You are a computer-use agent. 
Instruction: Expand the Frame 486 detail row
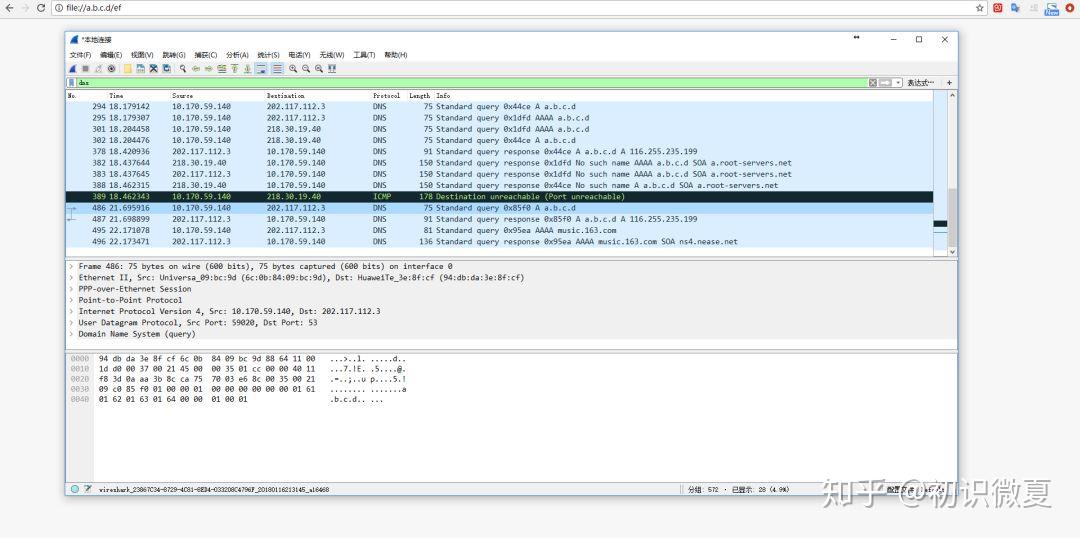[x=71, y=267]
